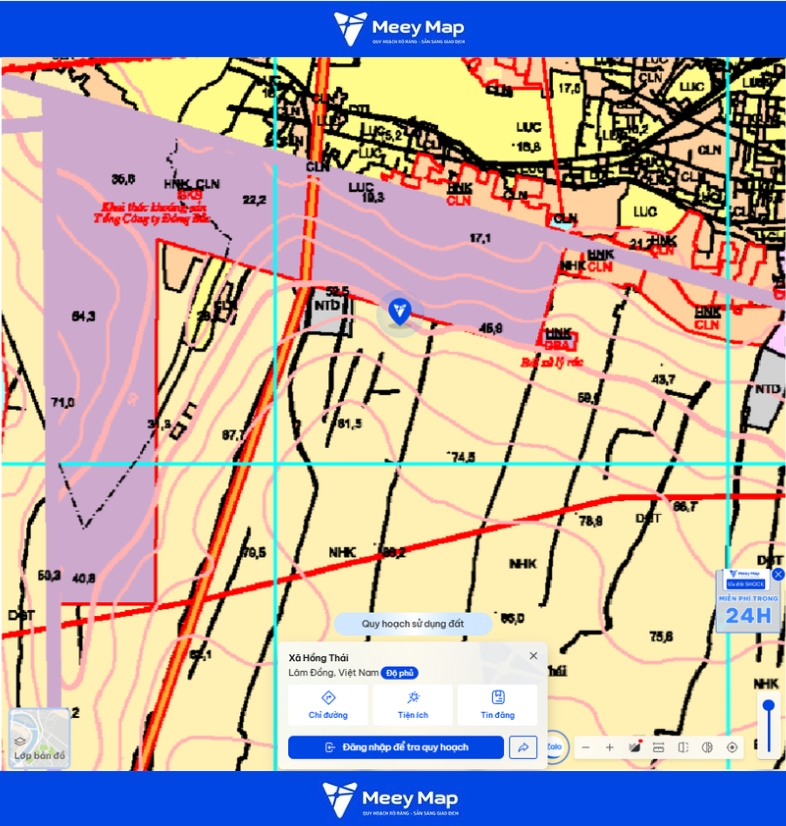Adjust the vertical overlay opacity slider
Screen dimensions: 786x826
pyautogui.click(x=769, y=726)
